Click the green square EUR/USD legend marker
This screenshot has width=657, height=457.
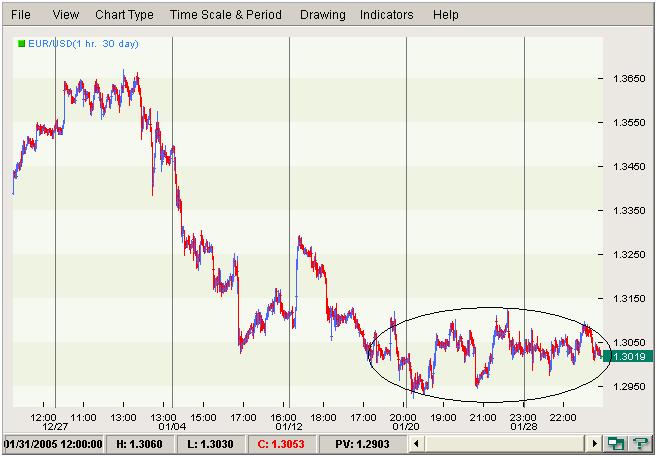coord(21,44)
